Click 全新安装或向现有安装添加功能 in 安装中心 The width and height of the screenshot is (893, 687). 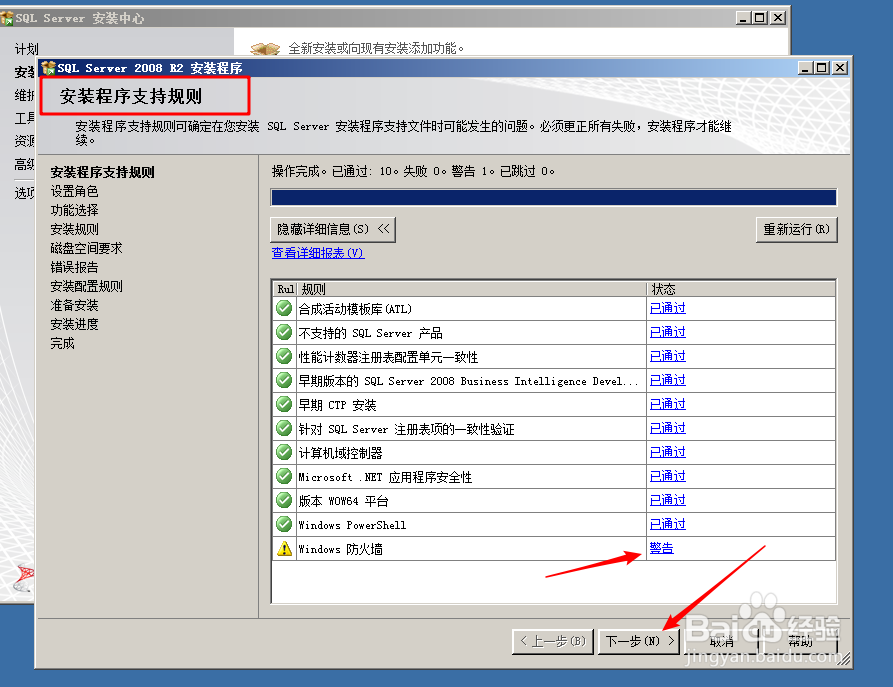376,48
